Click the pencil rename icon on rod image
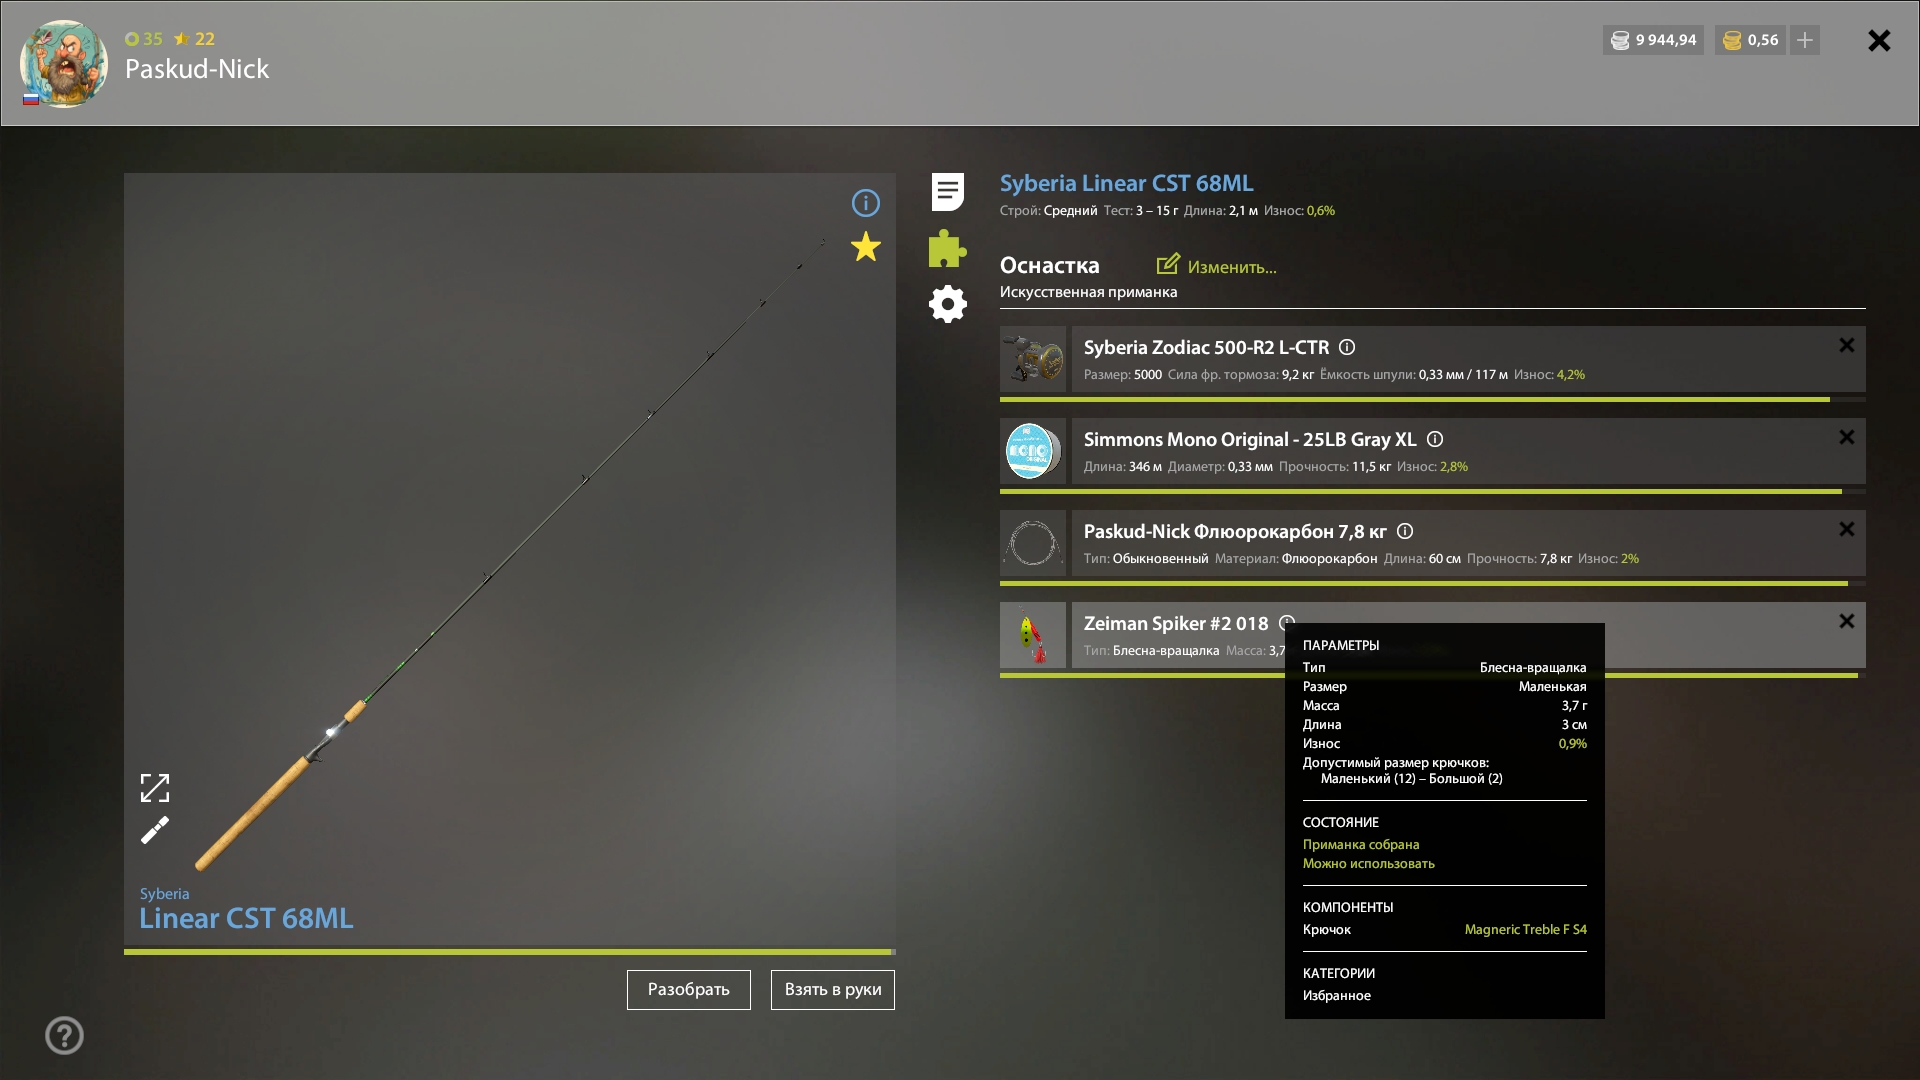1920x1080 pixels. [155, 830]
